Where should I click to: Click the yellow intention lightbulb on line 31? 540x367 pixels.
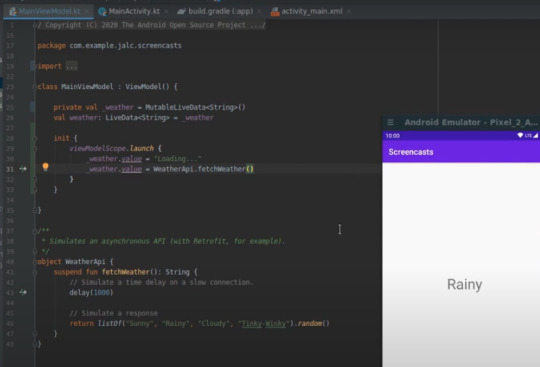(x=45, y=167)
